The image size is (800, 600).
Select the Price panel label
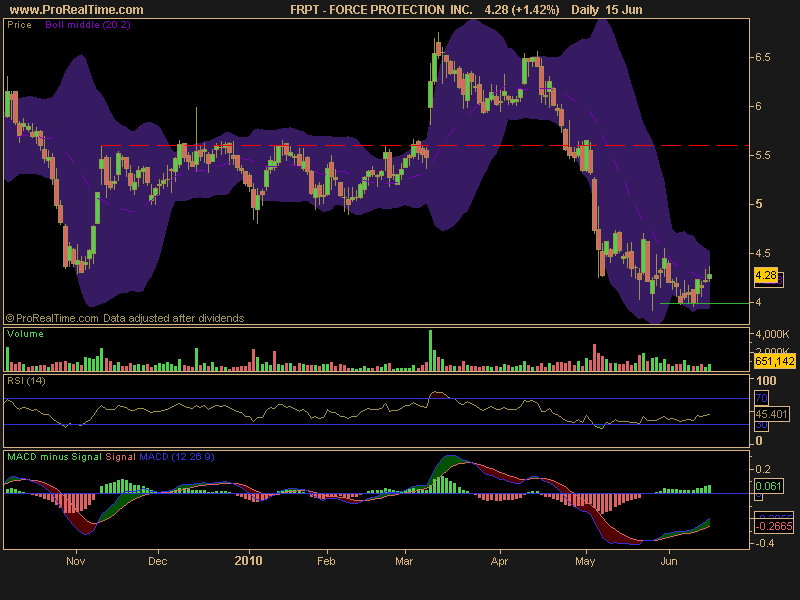click(x=19, y=24)
